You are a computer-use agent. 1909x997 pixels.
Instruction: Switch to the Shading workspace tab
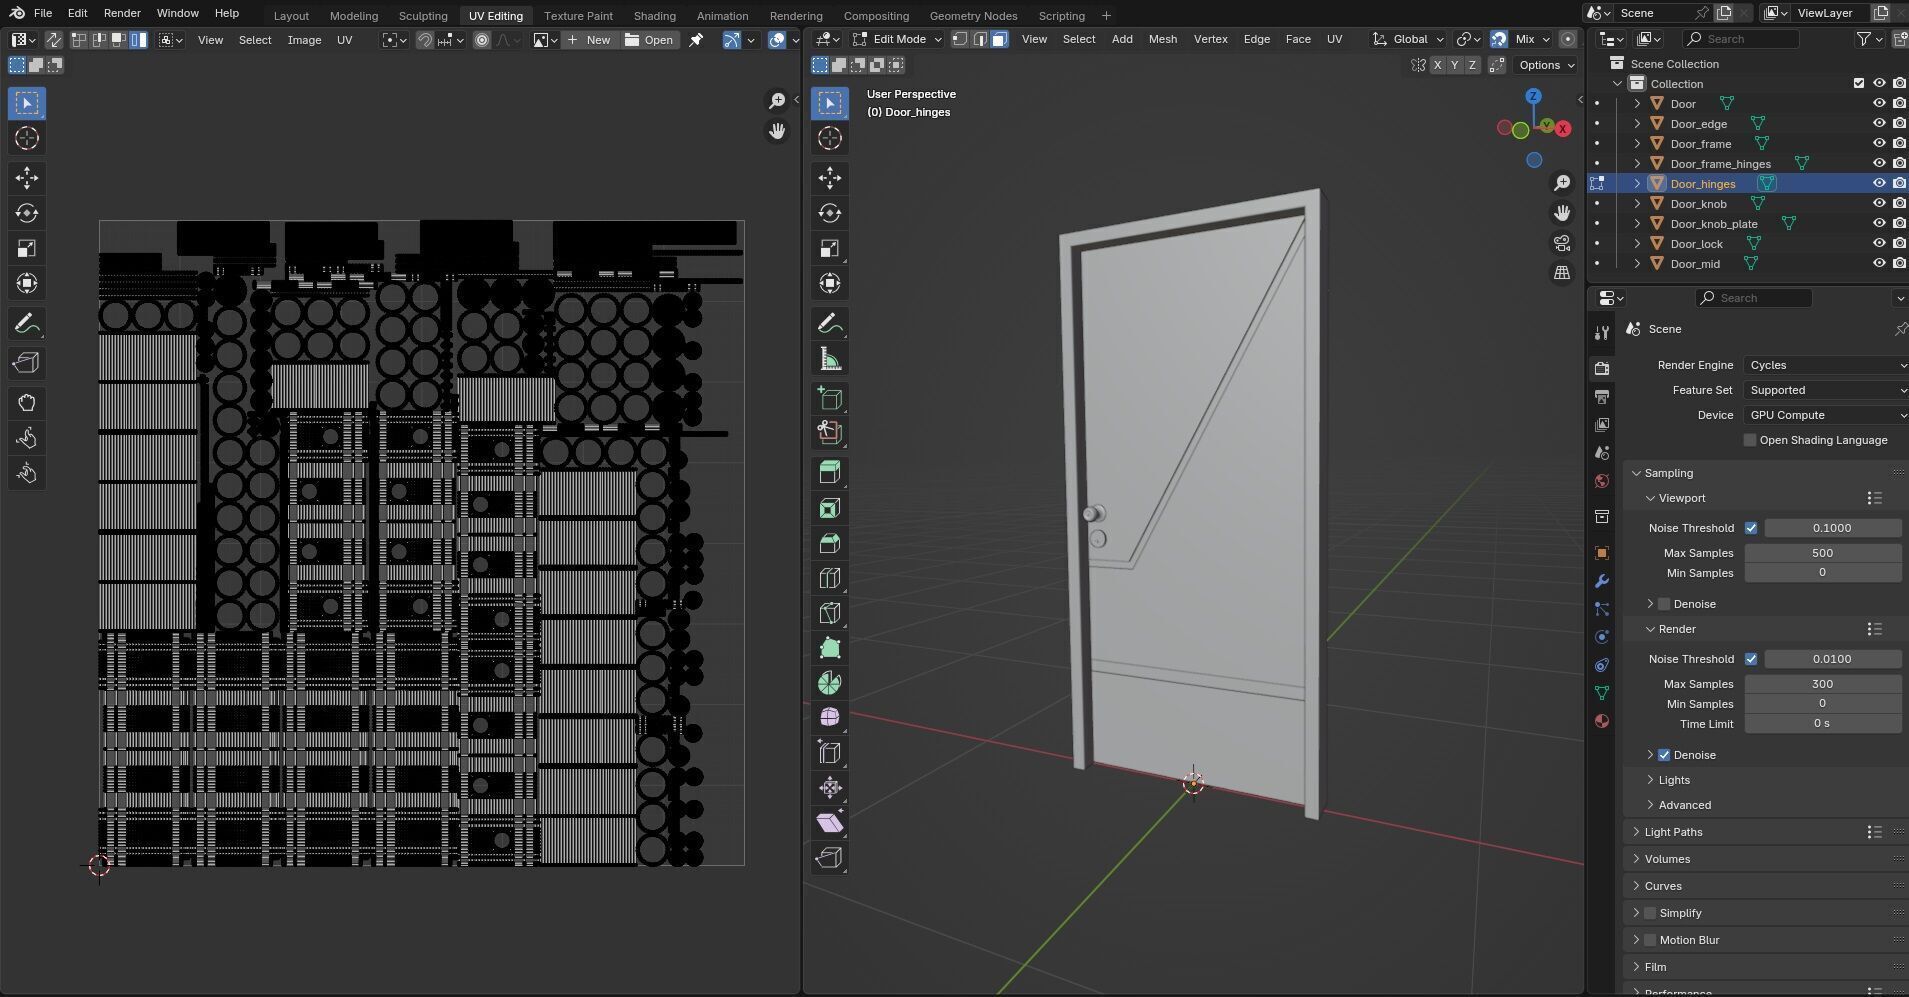coord(655,16)
